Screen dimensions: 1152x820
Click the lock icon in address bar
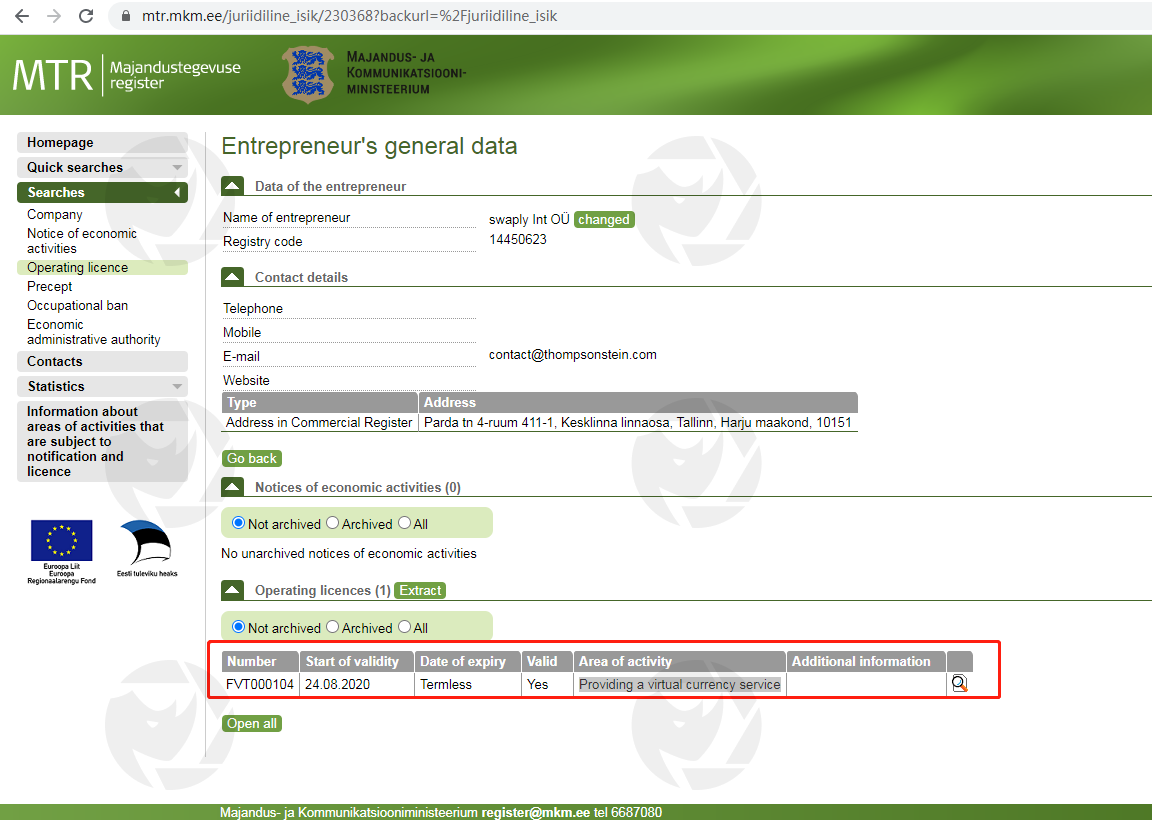pos(125,16)
